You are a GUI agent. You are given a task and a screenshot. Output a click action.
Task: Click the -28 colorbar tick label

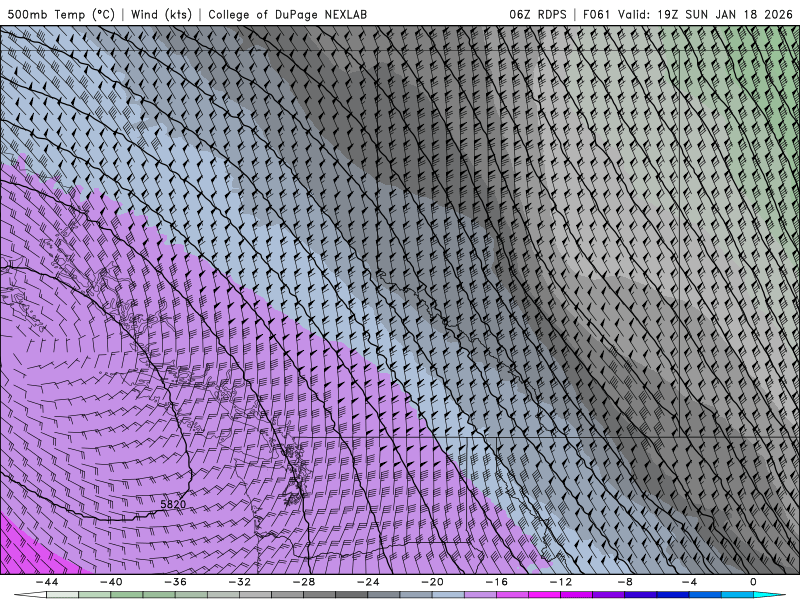pyautogui.click(x=304, y=582)
